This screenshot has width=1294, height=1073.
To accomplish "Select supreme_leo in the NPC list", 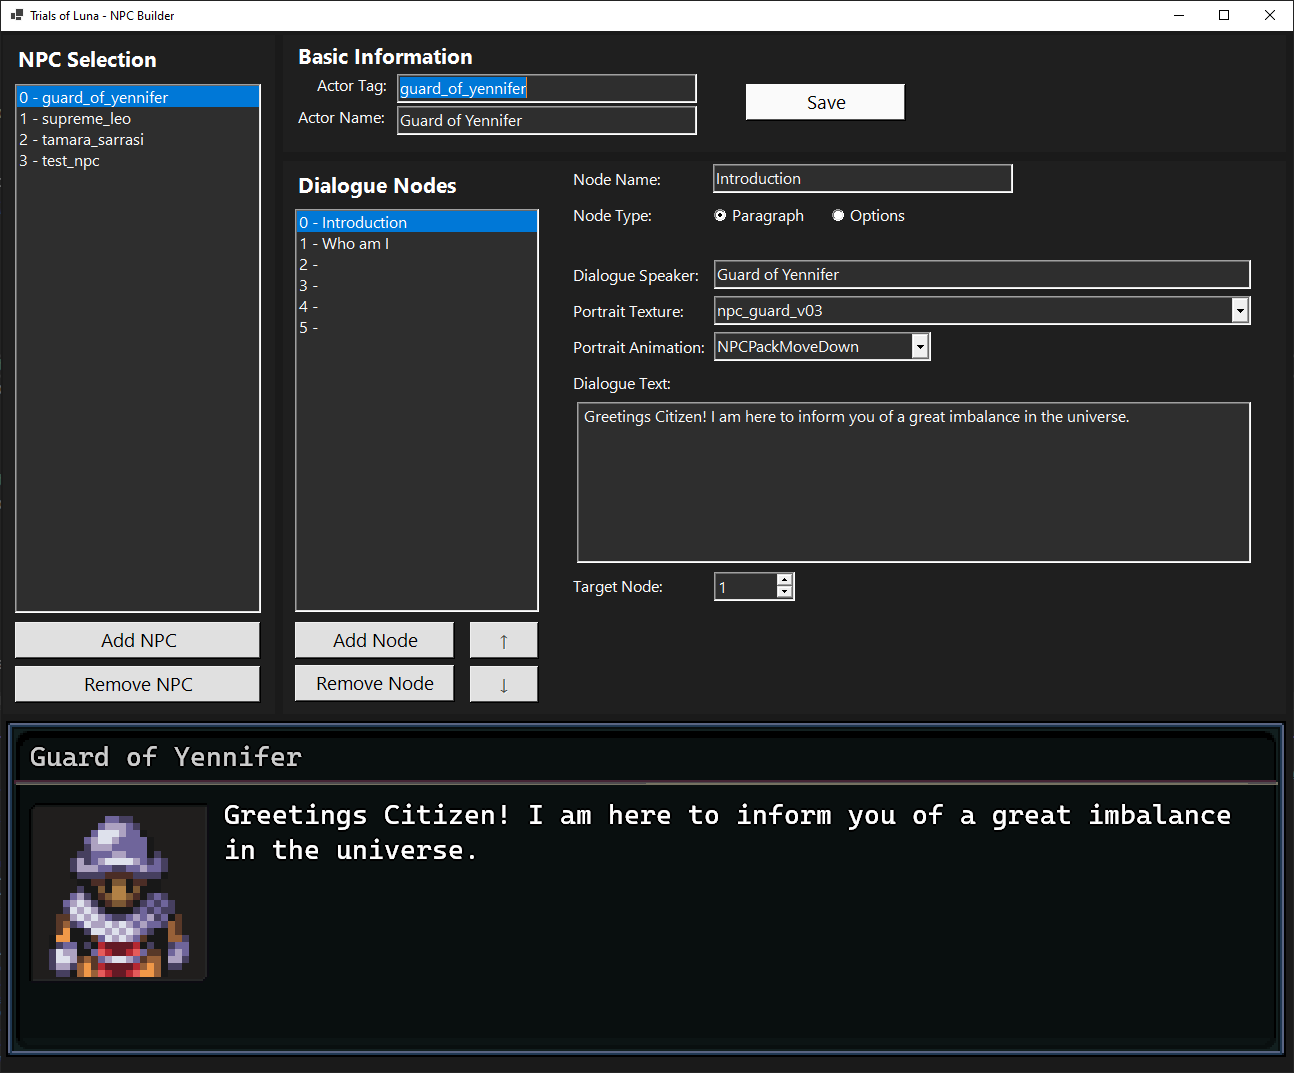I will coord(86,119).
